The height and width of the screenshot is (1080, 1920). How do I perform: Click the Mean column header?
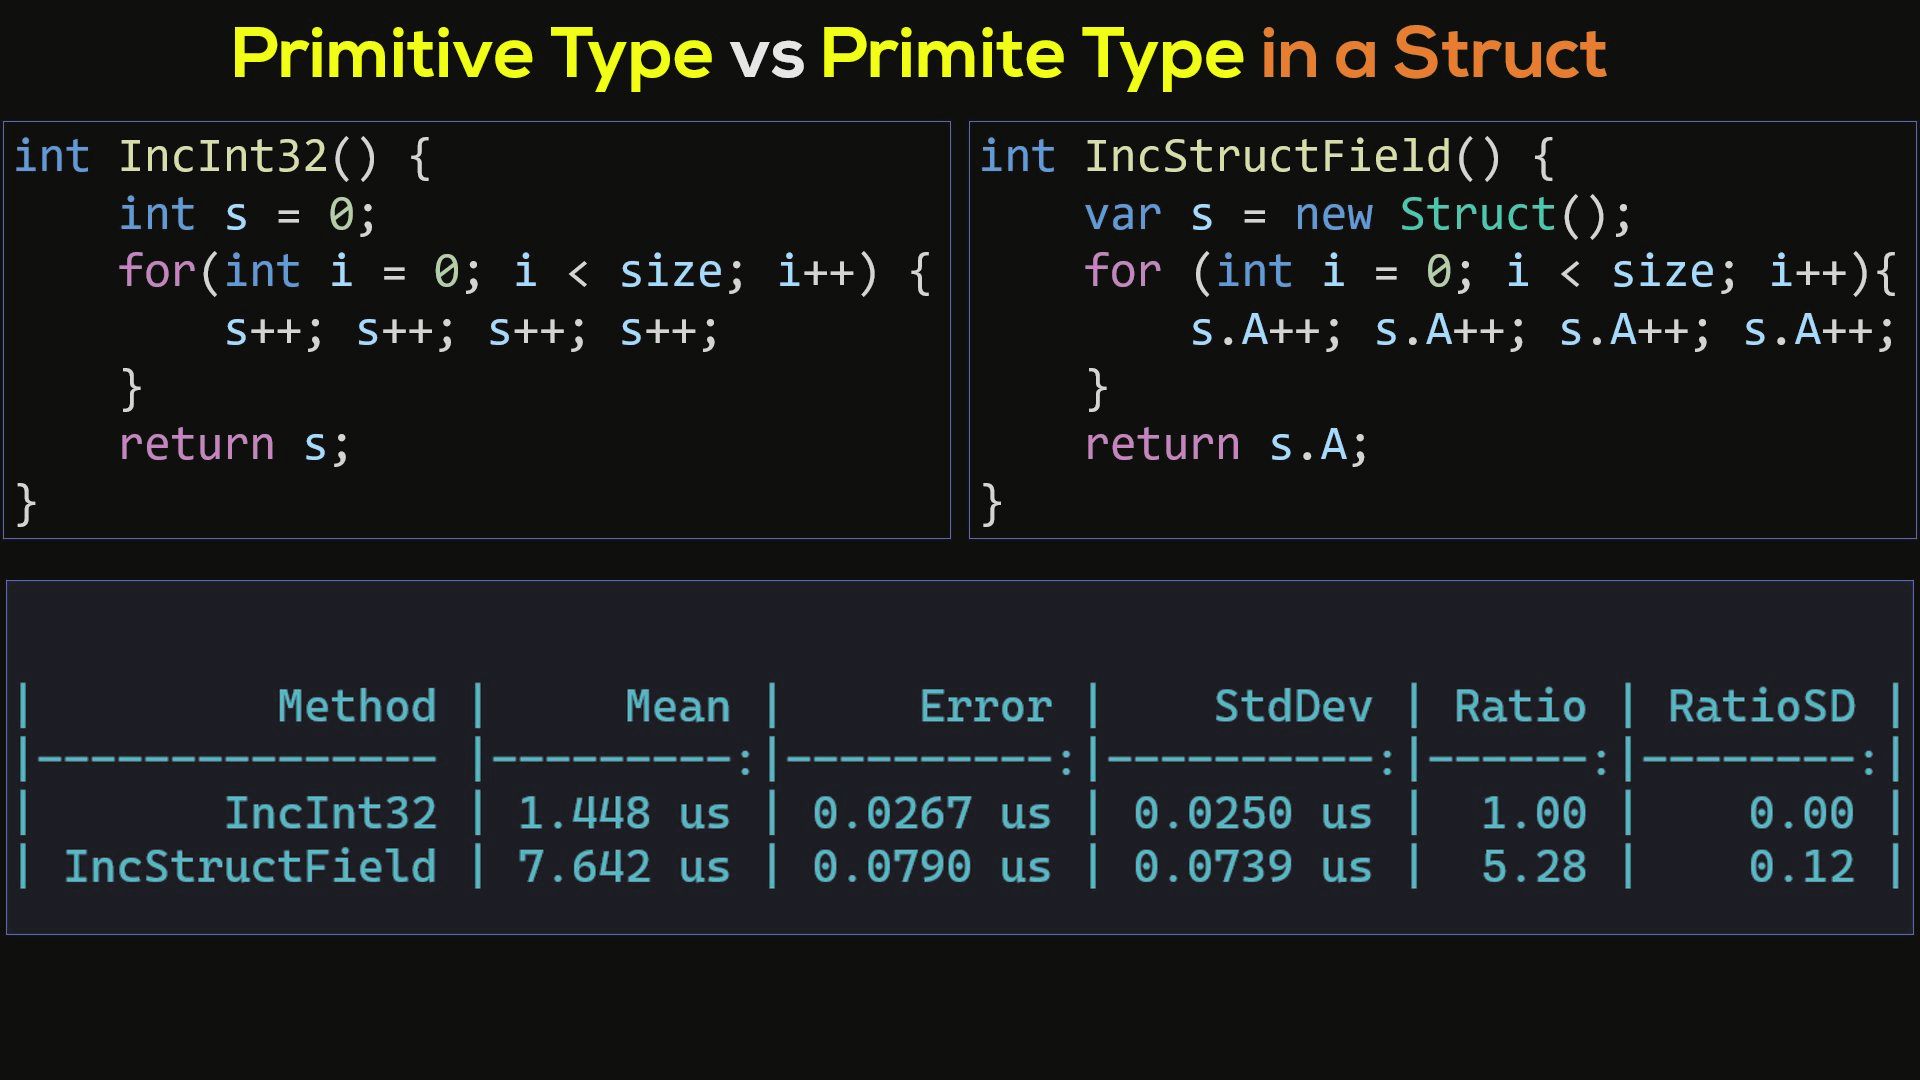678,706
